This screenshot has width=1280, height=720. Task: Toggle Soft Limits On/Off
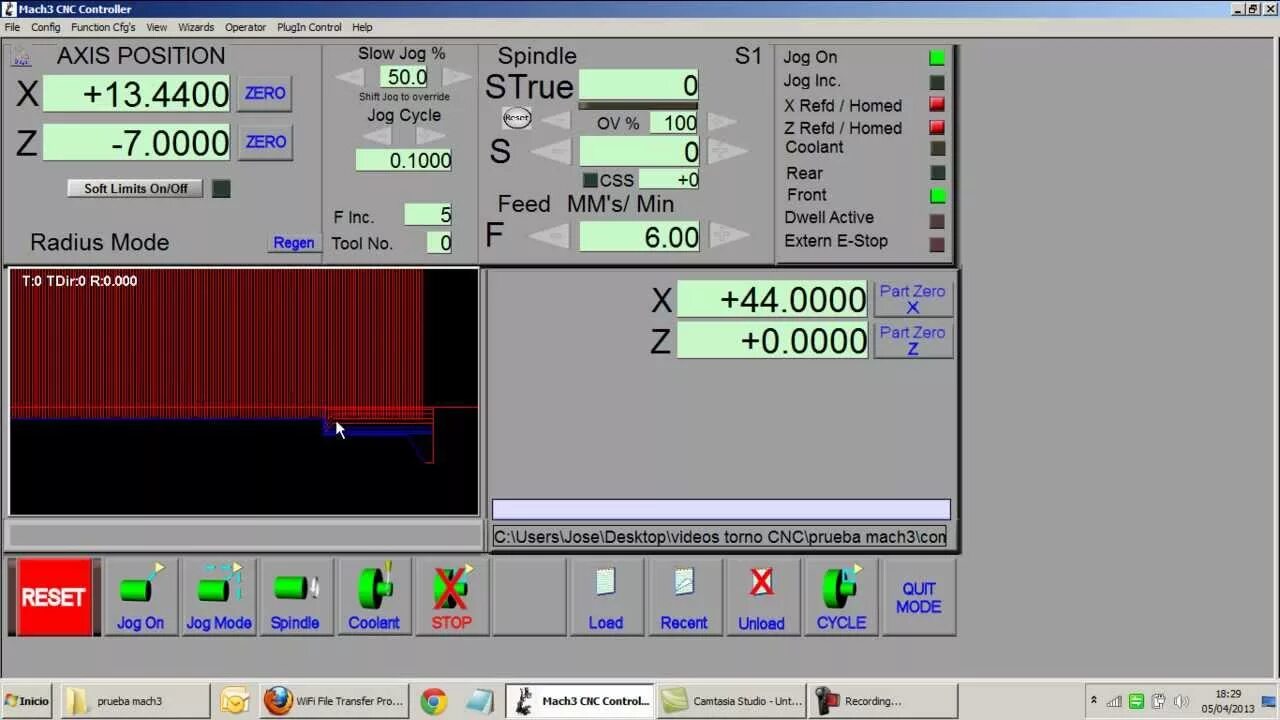click(135, 188)
